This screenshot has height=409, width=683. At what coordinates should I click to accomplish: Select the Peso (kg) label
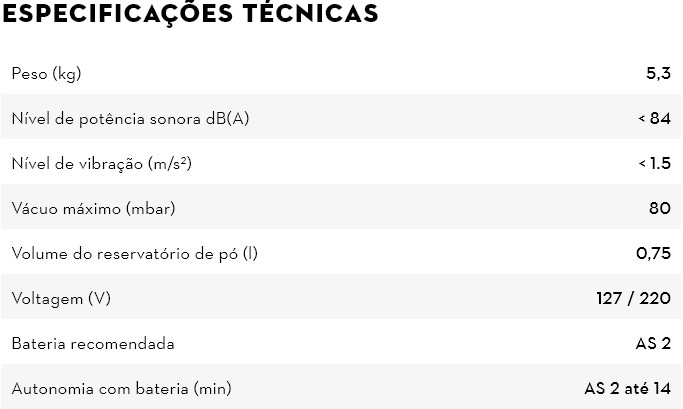pyautogui.click(x=47, y=74)
